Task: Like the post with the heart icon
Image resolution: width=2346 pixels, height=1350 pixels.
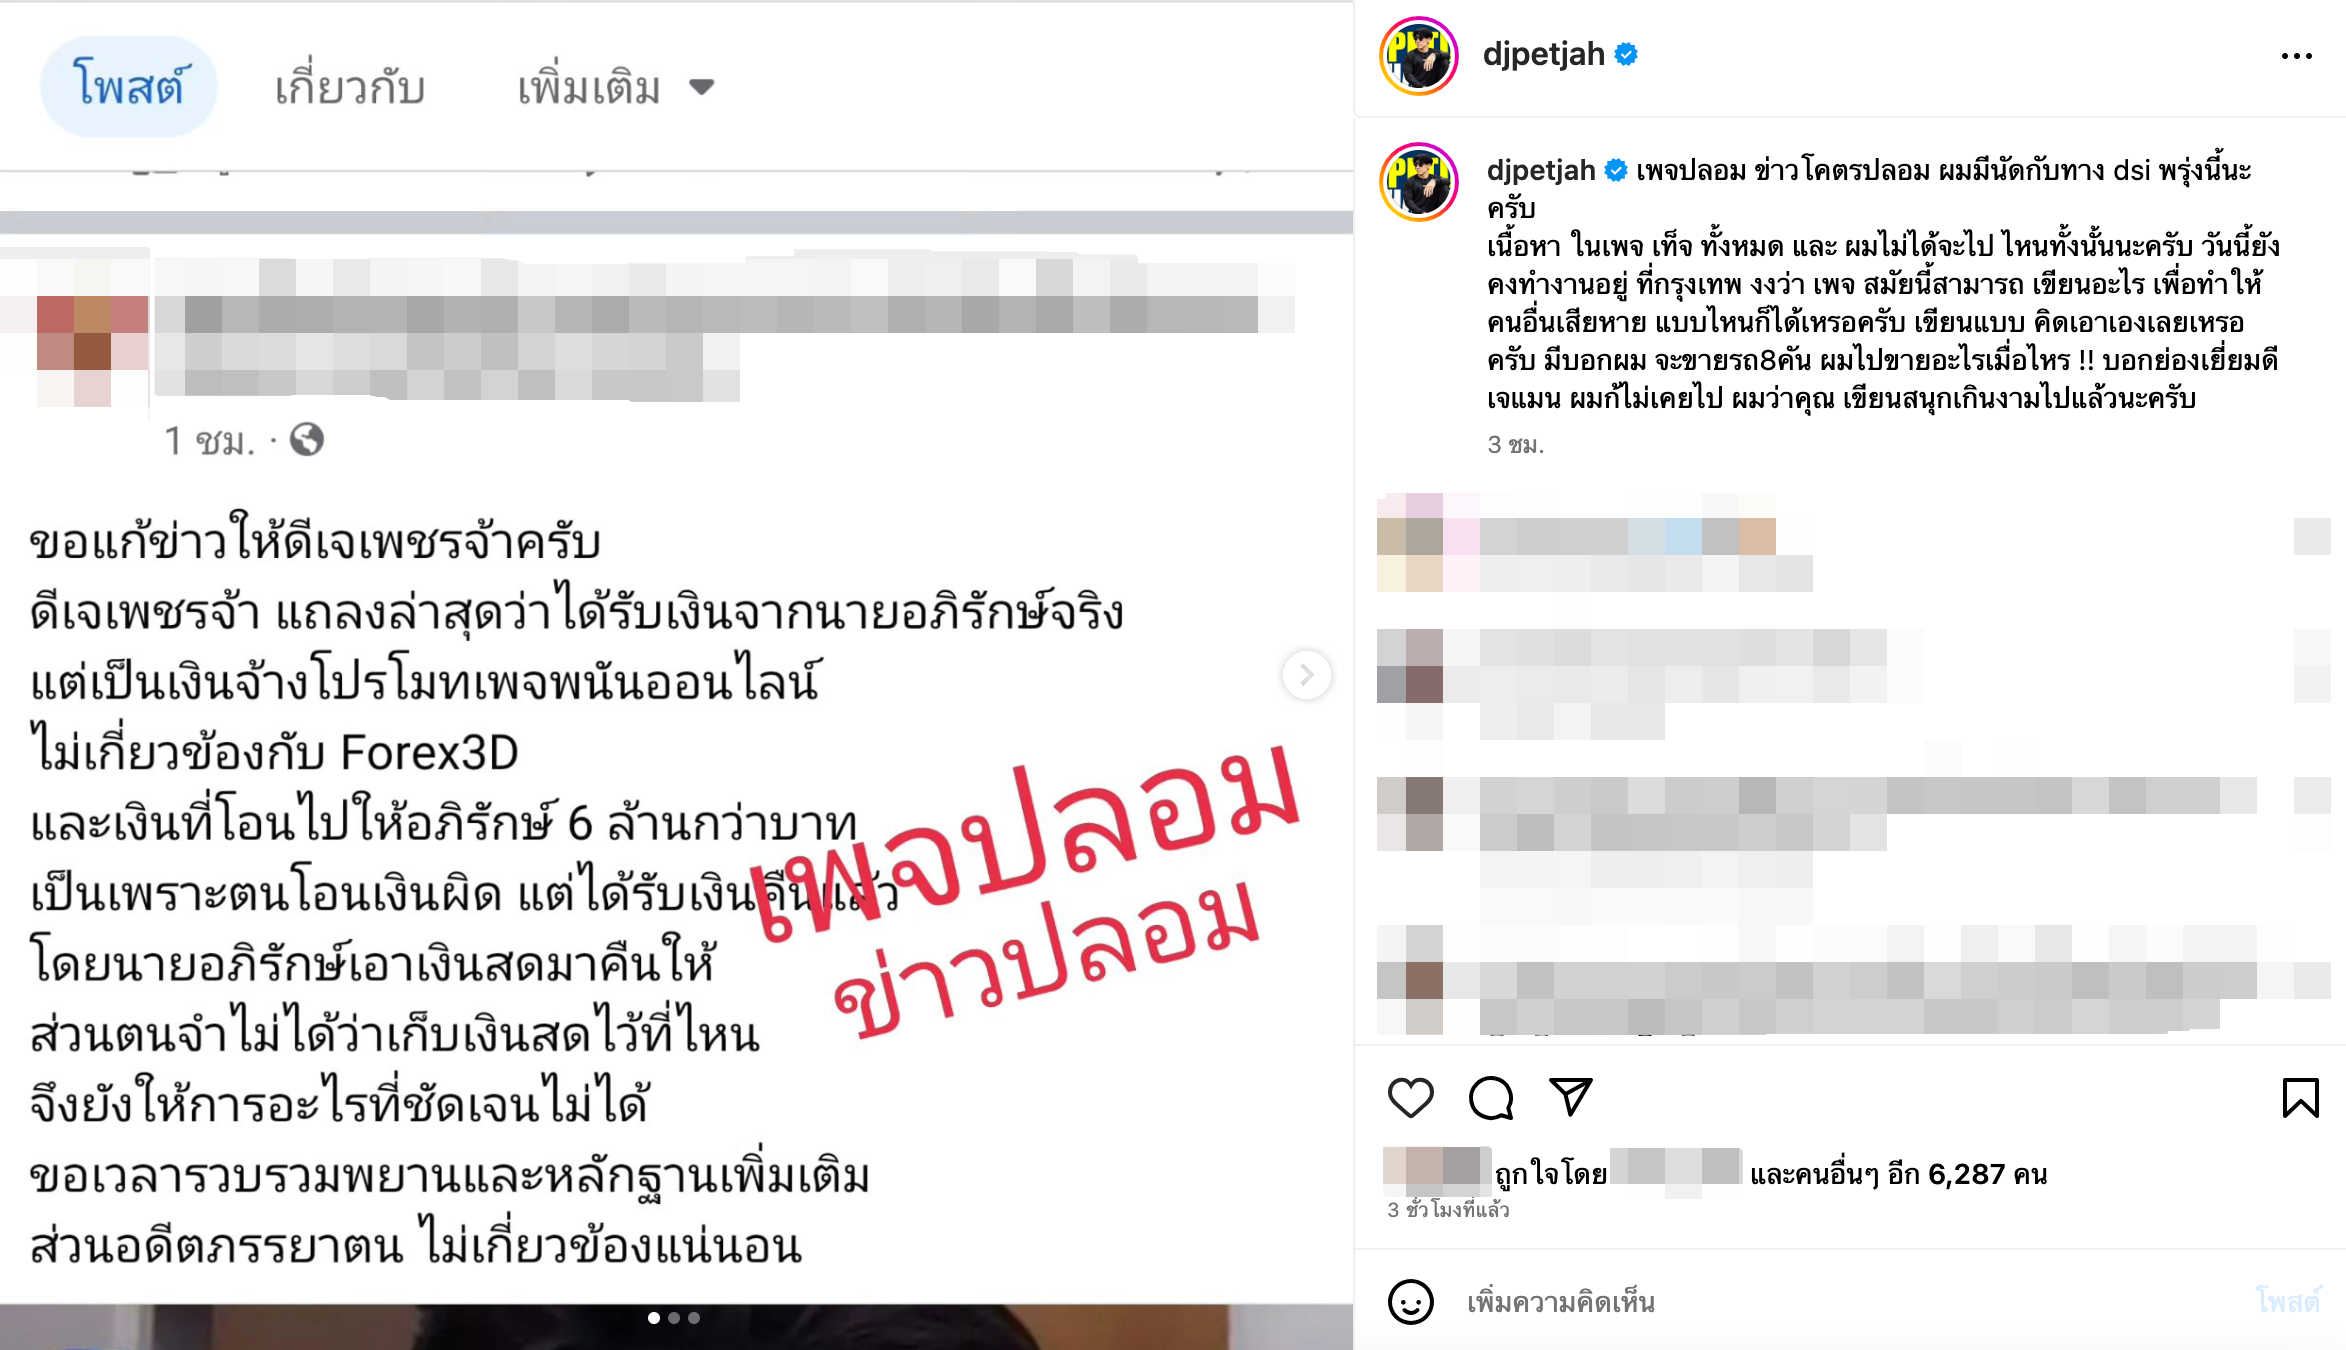Action: click(1410, 1098)
